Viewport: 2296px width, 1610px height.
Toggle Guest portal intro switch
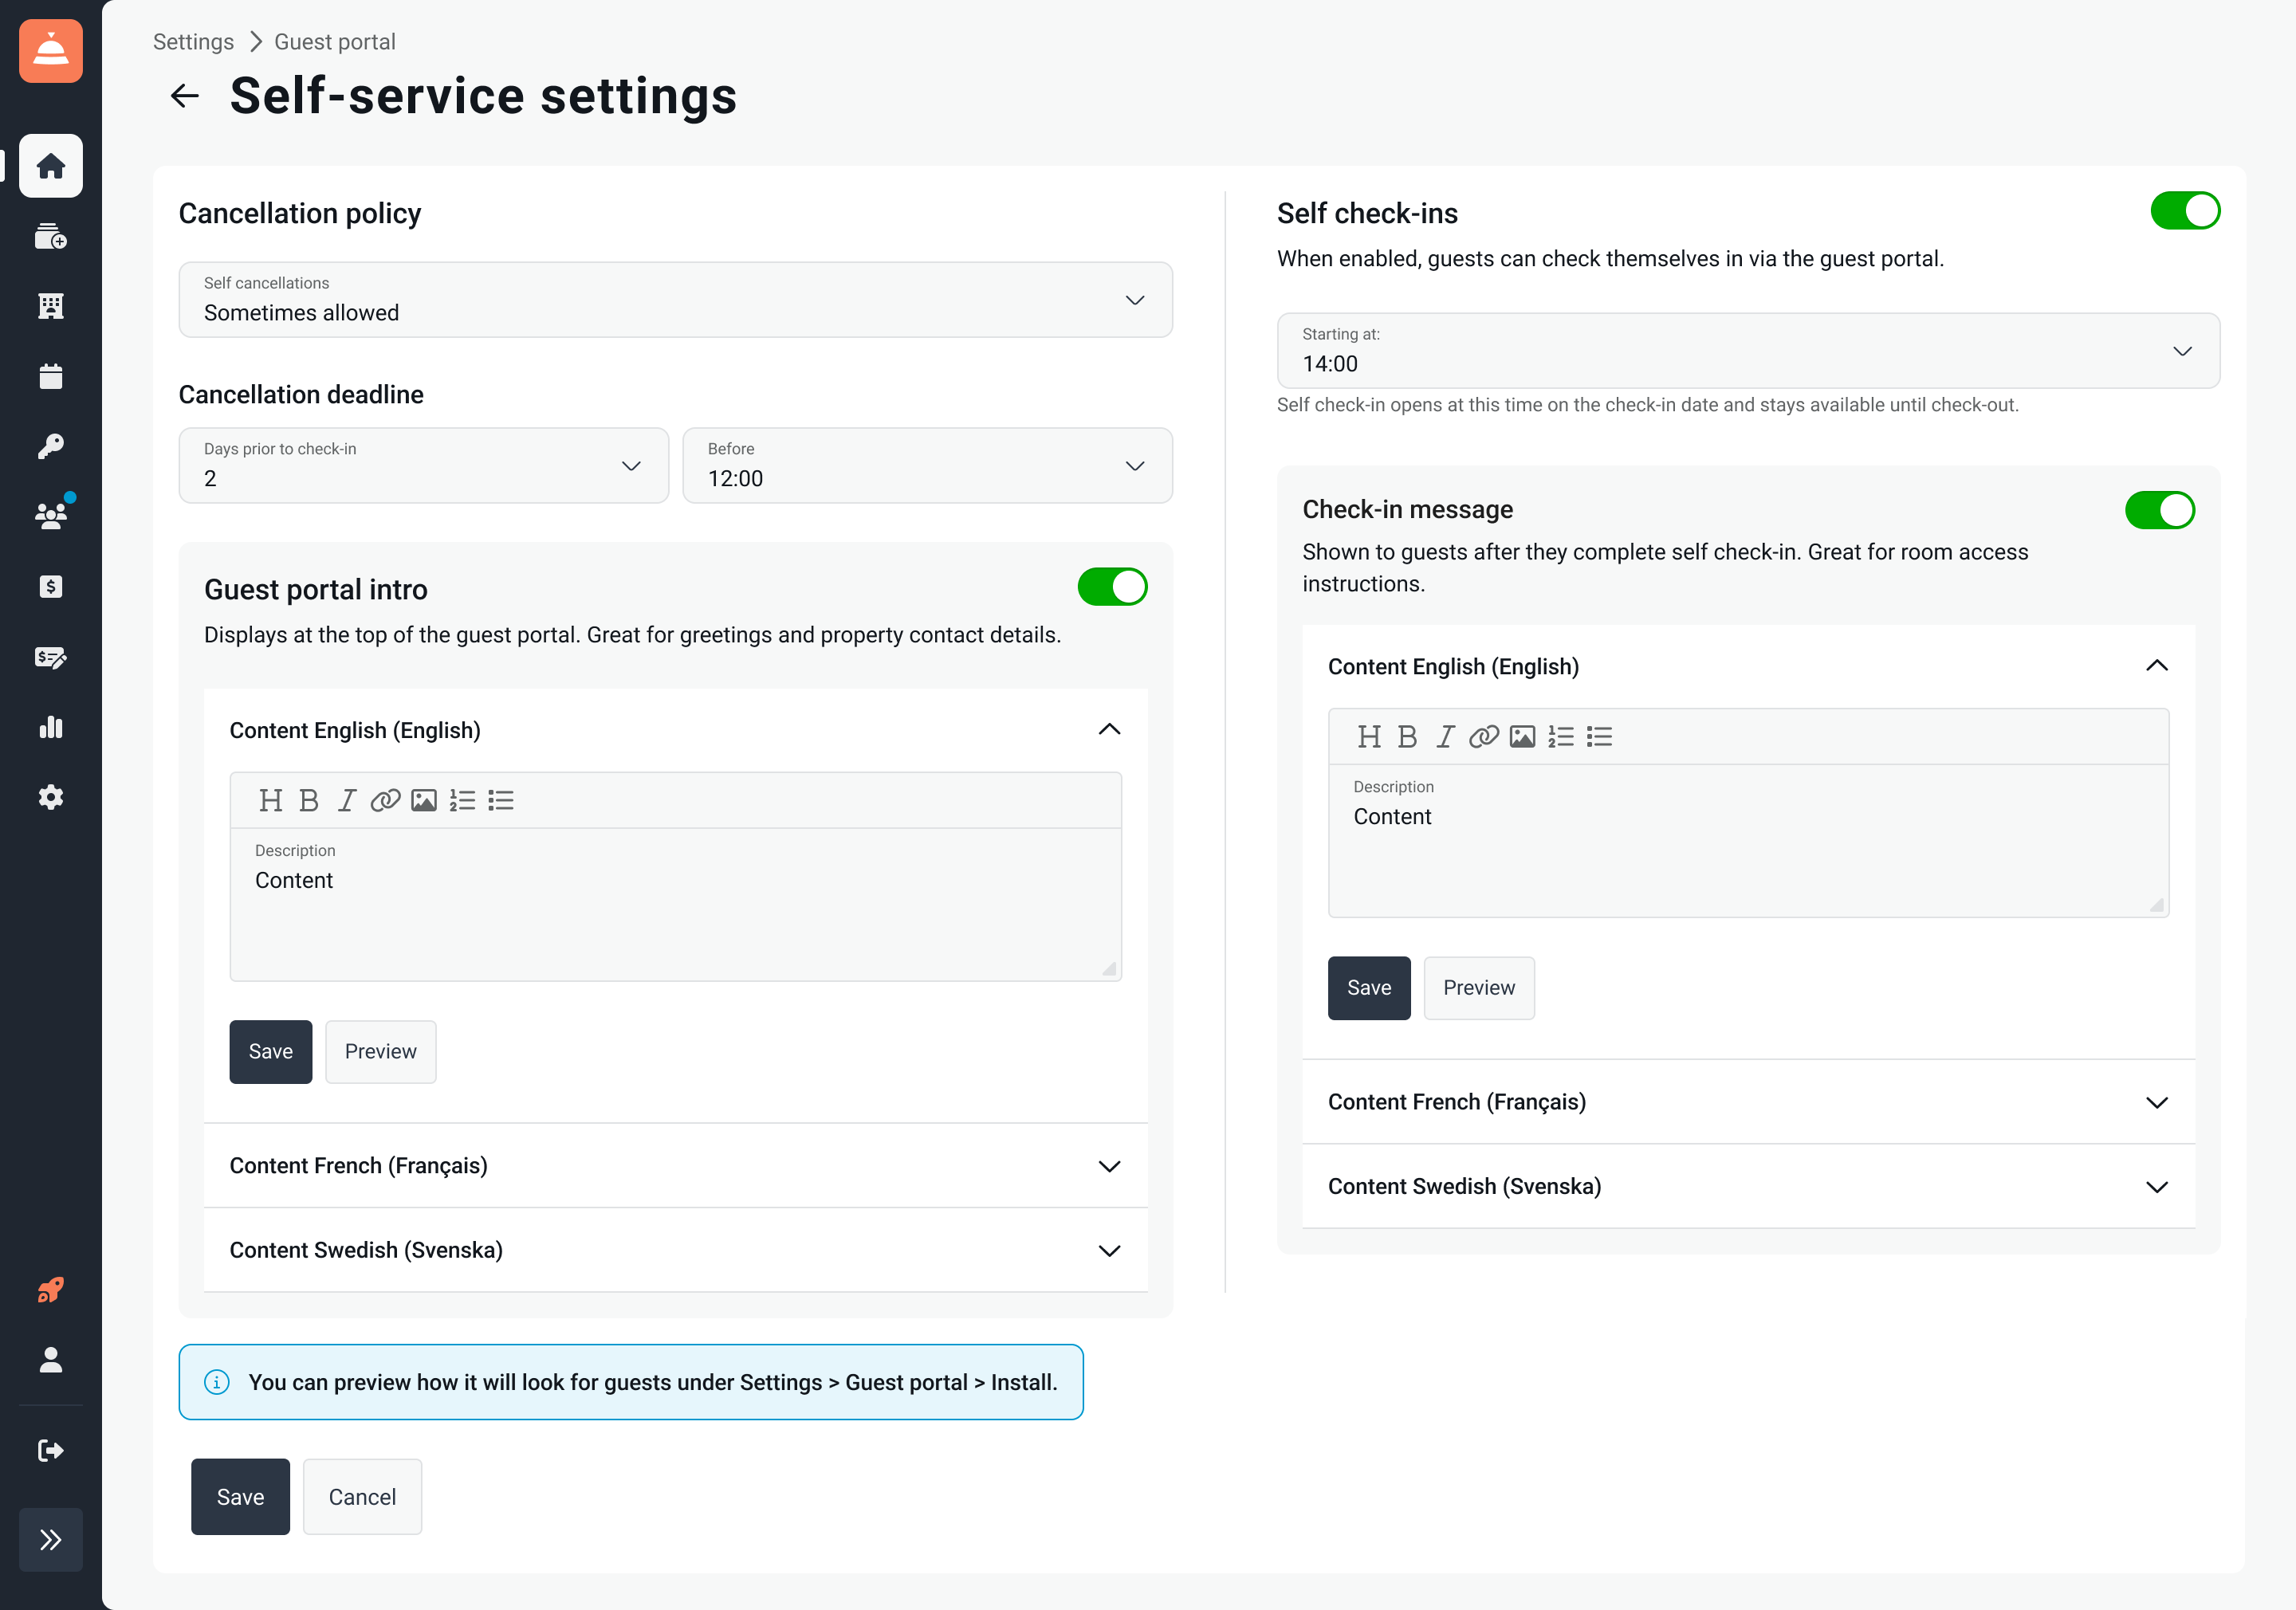[x=1113, y=587]
